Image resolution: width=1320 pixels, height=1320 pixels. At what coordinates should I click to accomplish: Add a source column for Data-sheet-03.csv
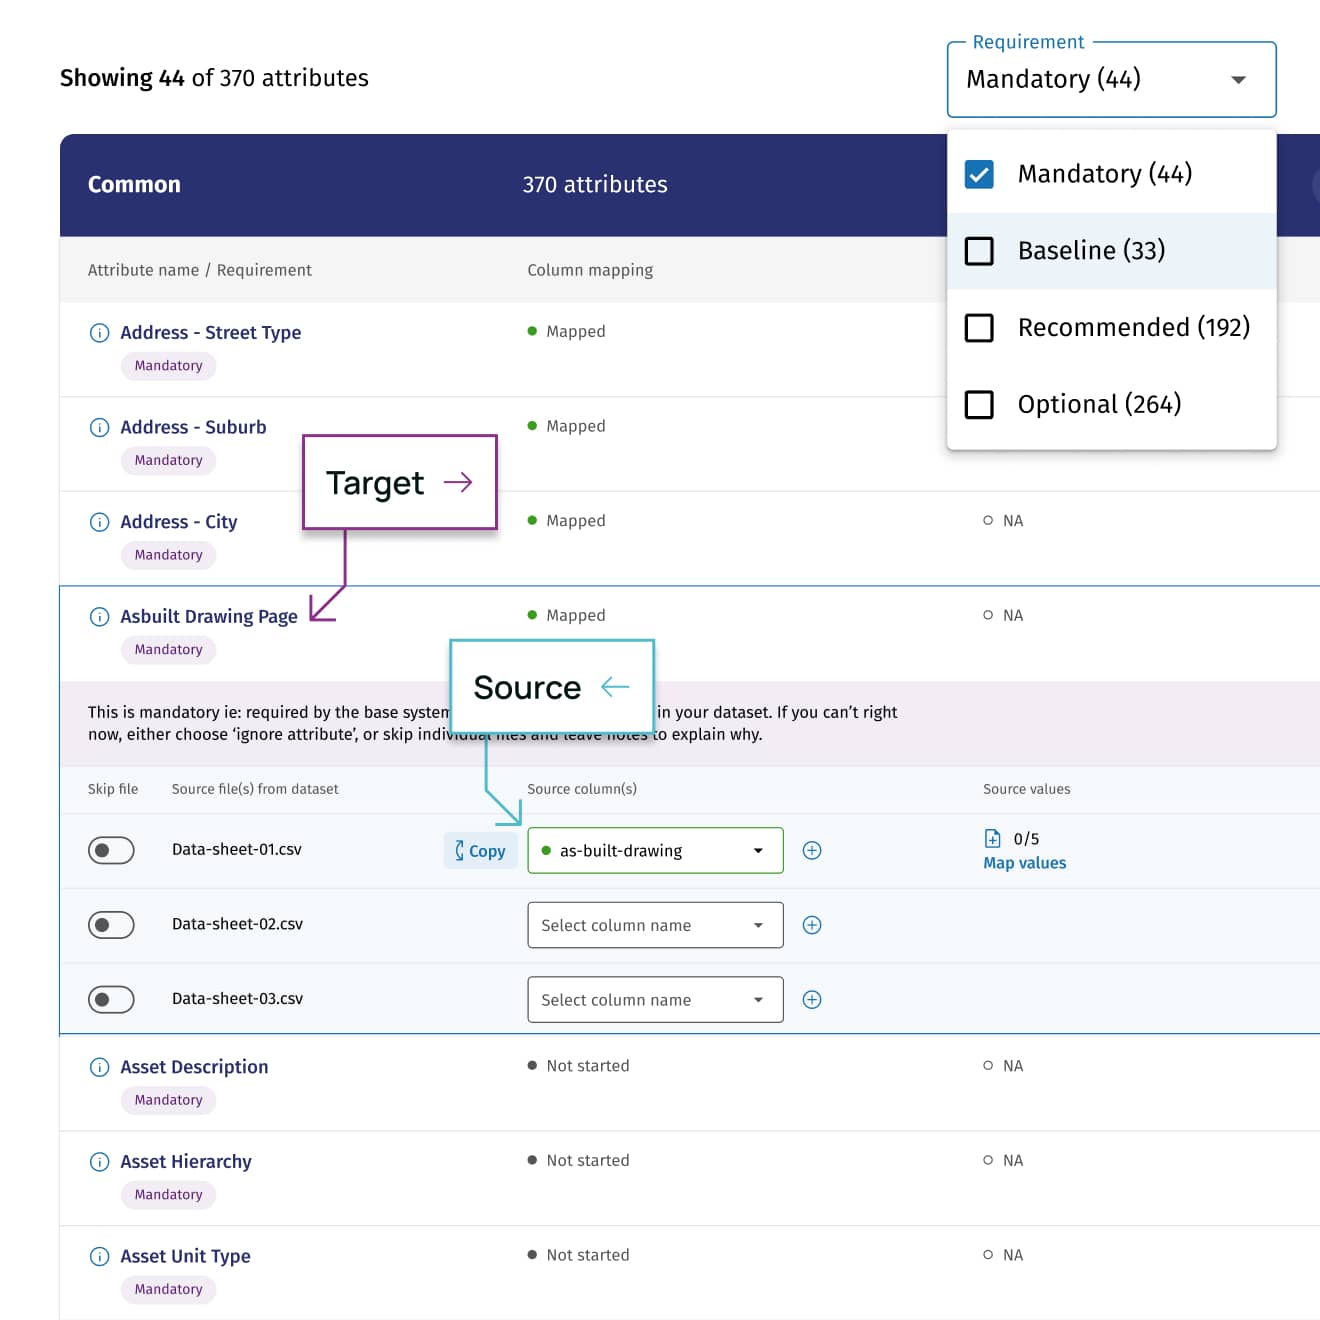click(x=812, y=999)
